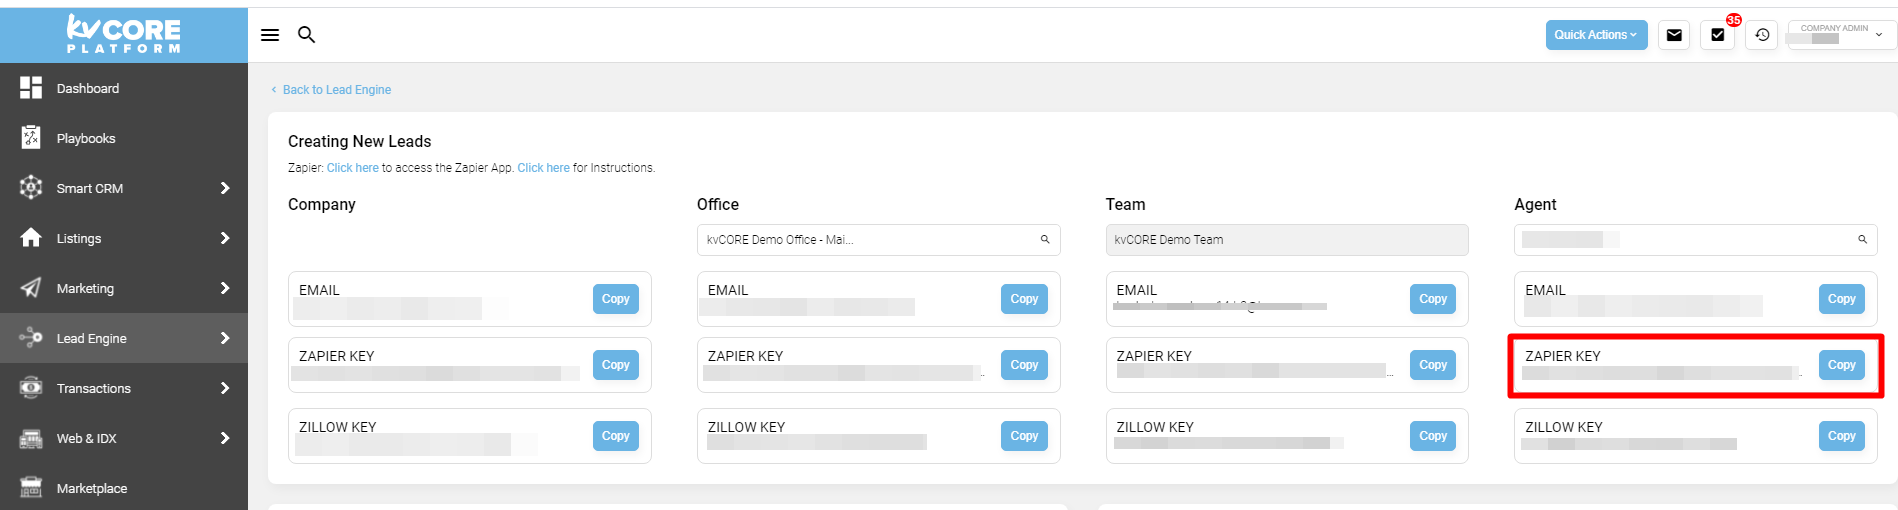Expand the Web & IDX submenu arrow
This screenshot has height=510, width=1898.
(225, 438)
